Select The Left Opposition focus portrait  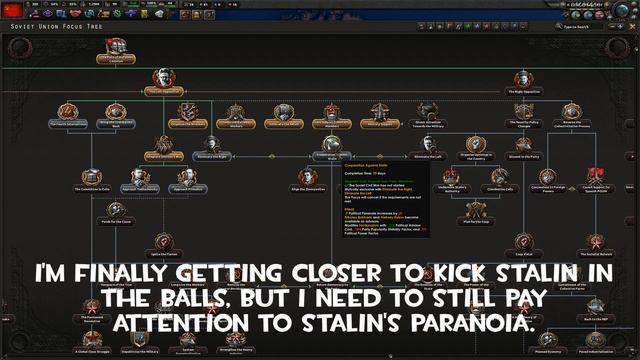pyautogui.click(x=164, y=78)
